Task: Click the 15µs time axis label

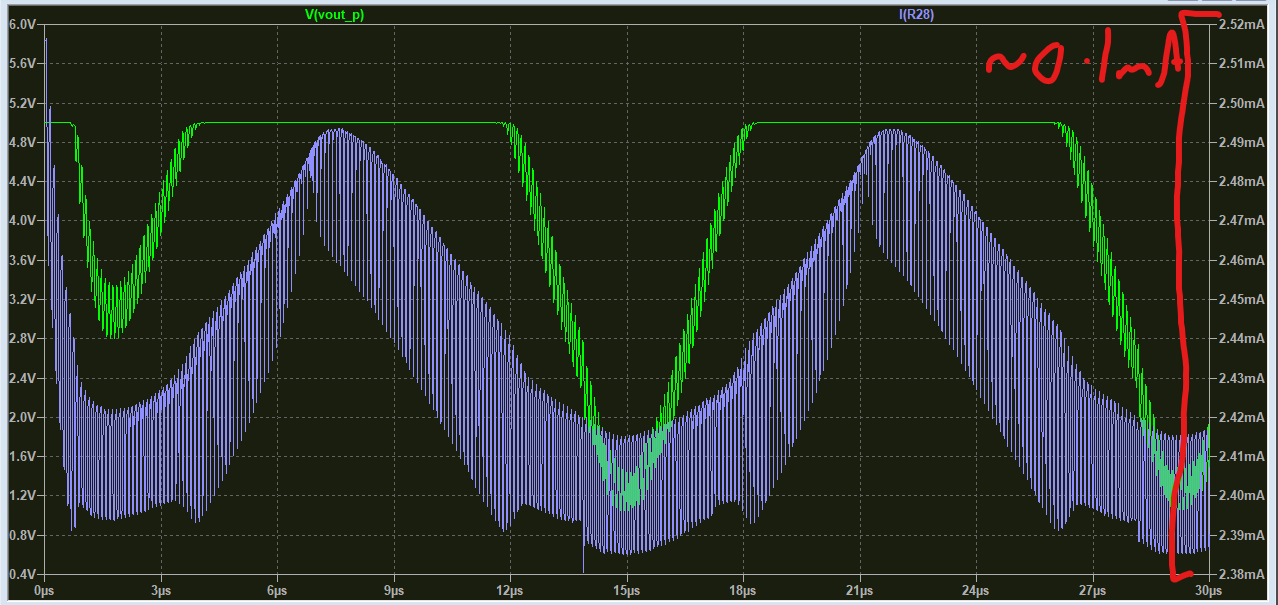Action: click(x=627, y=591)
